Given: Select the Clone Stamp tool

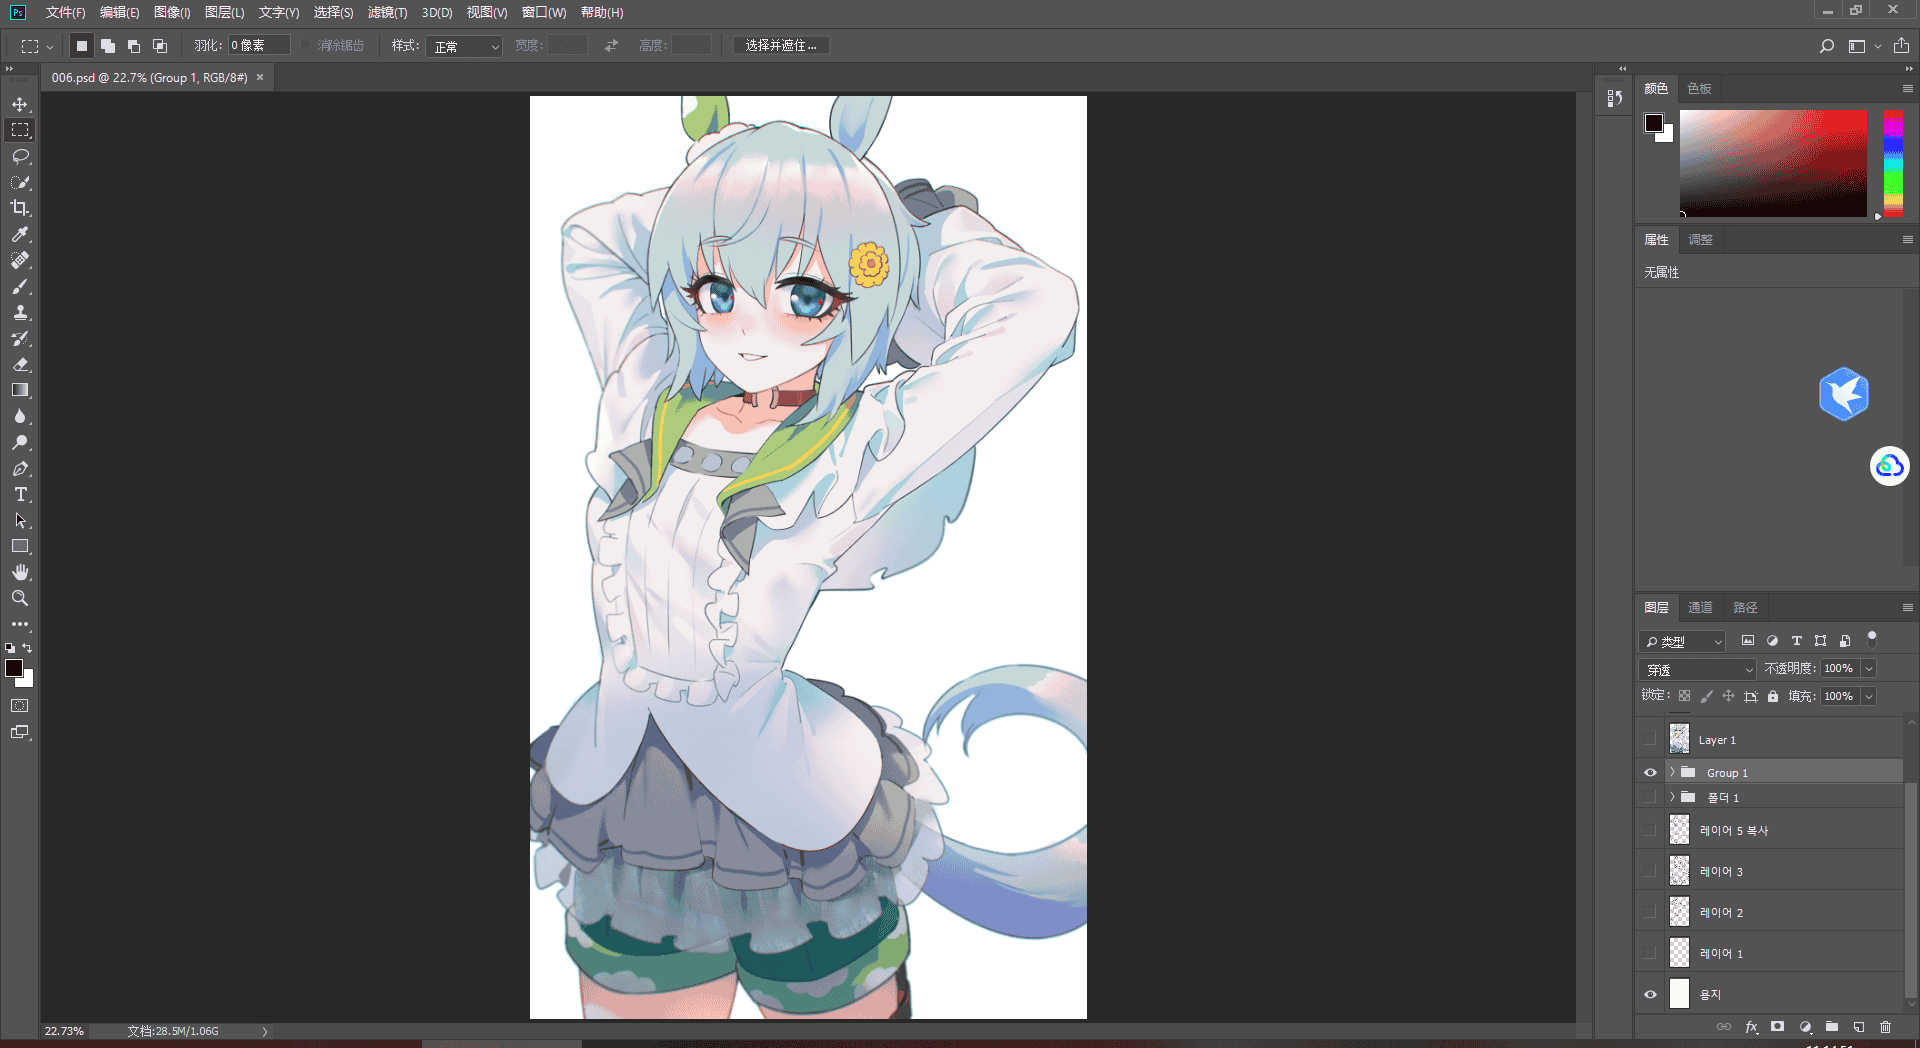Looking at the screenshot, I should coord(20,312).
